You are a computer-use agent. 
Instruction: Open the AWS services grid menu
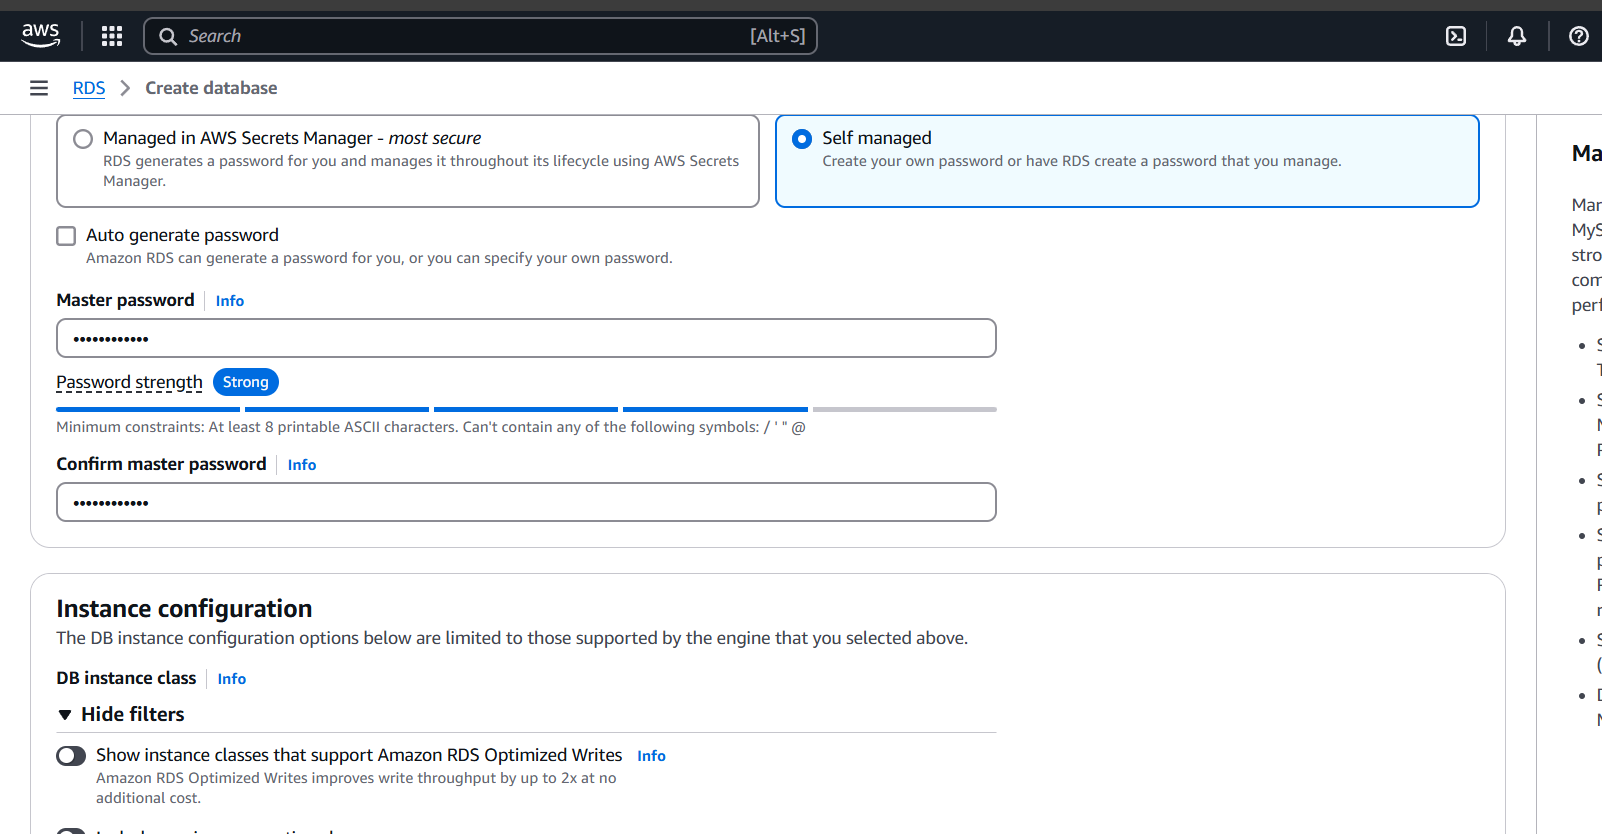112,36
